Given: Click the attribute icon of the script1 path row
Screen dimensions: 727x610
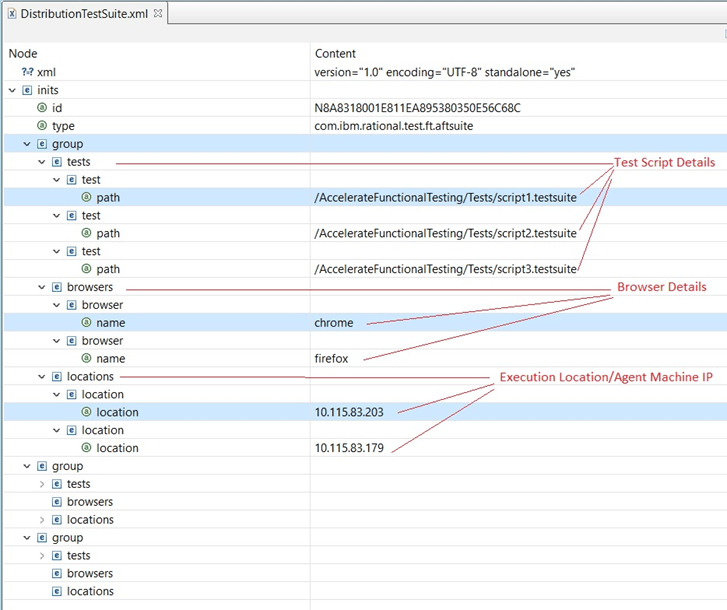Looking at the screenshot, I should pos(86,197).
